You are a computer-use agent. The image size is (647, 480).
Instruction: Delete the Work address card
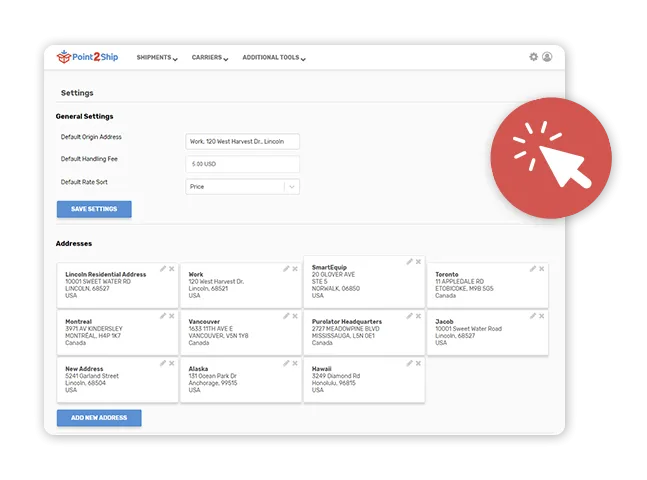coord(295,269)
